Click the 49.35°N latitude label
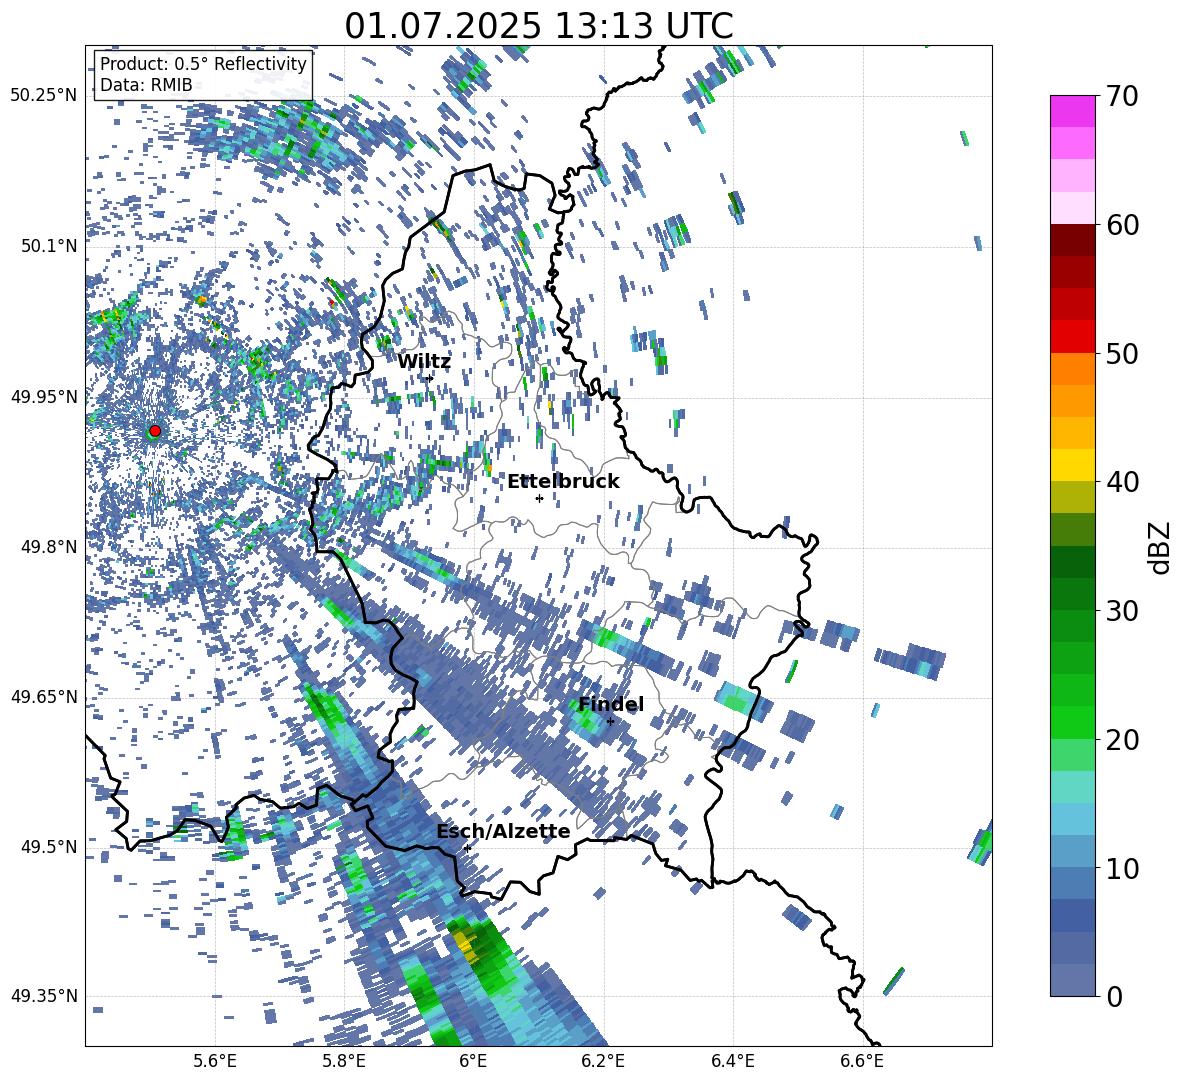Viewport: 1184px width, 1081px height. [44, 996]
